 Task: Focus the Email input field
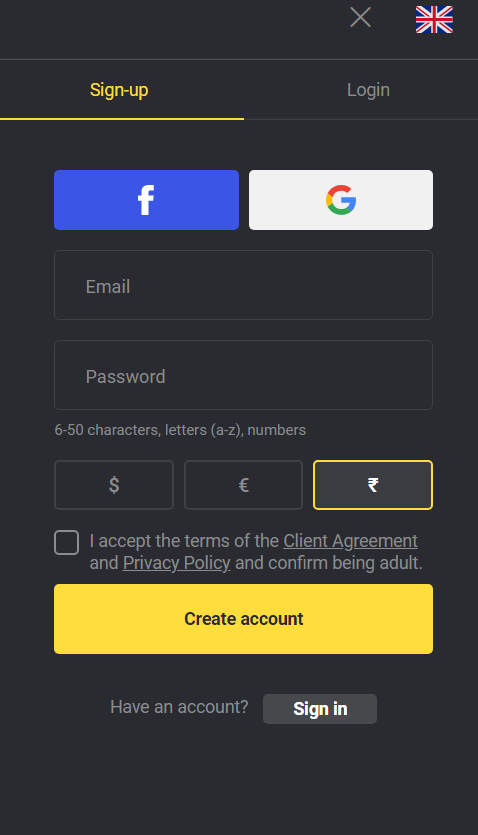coord(243,285)
